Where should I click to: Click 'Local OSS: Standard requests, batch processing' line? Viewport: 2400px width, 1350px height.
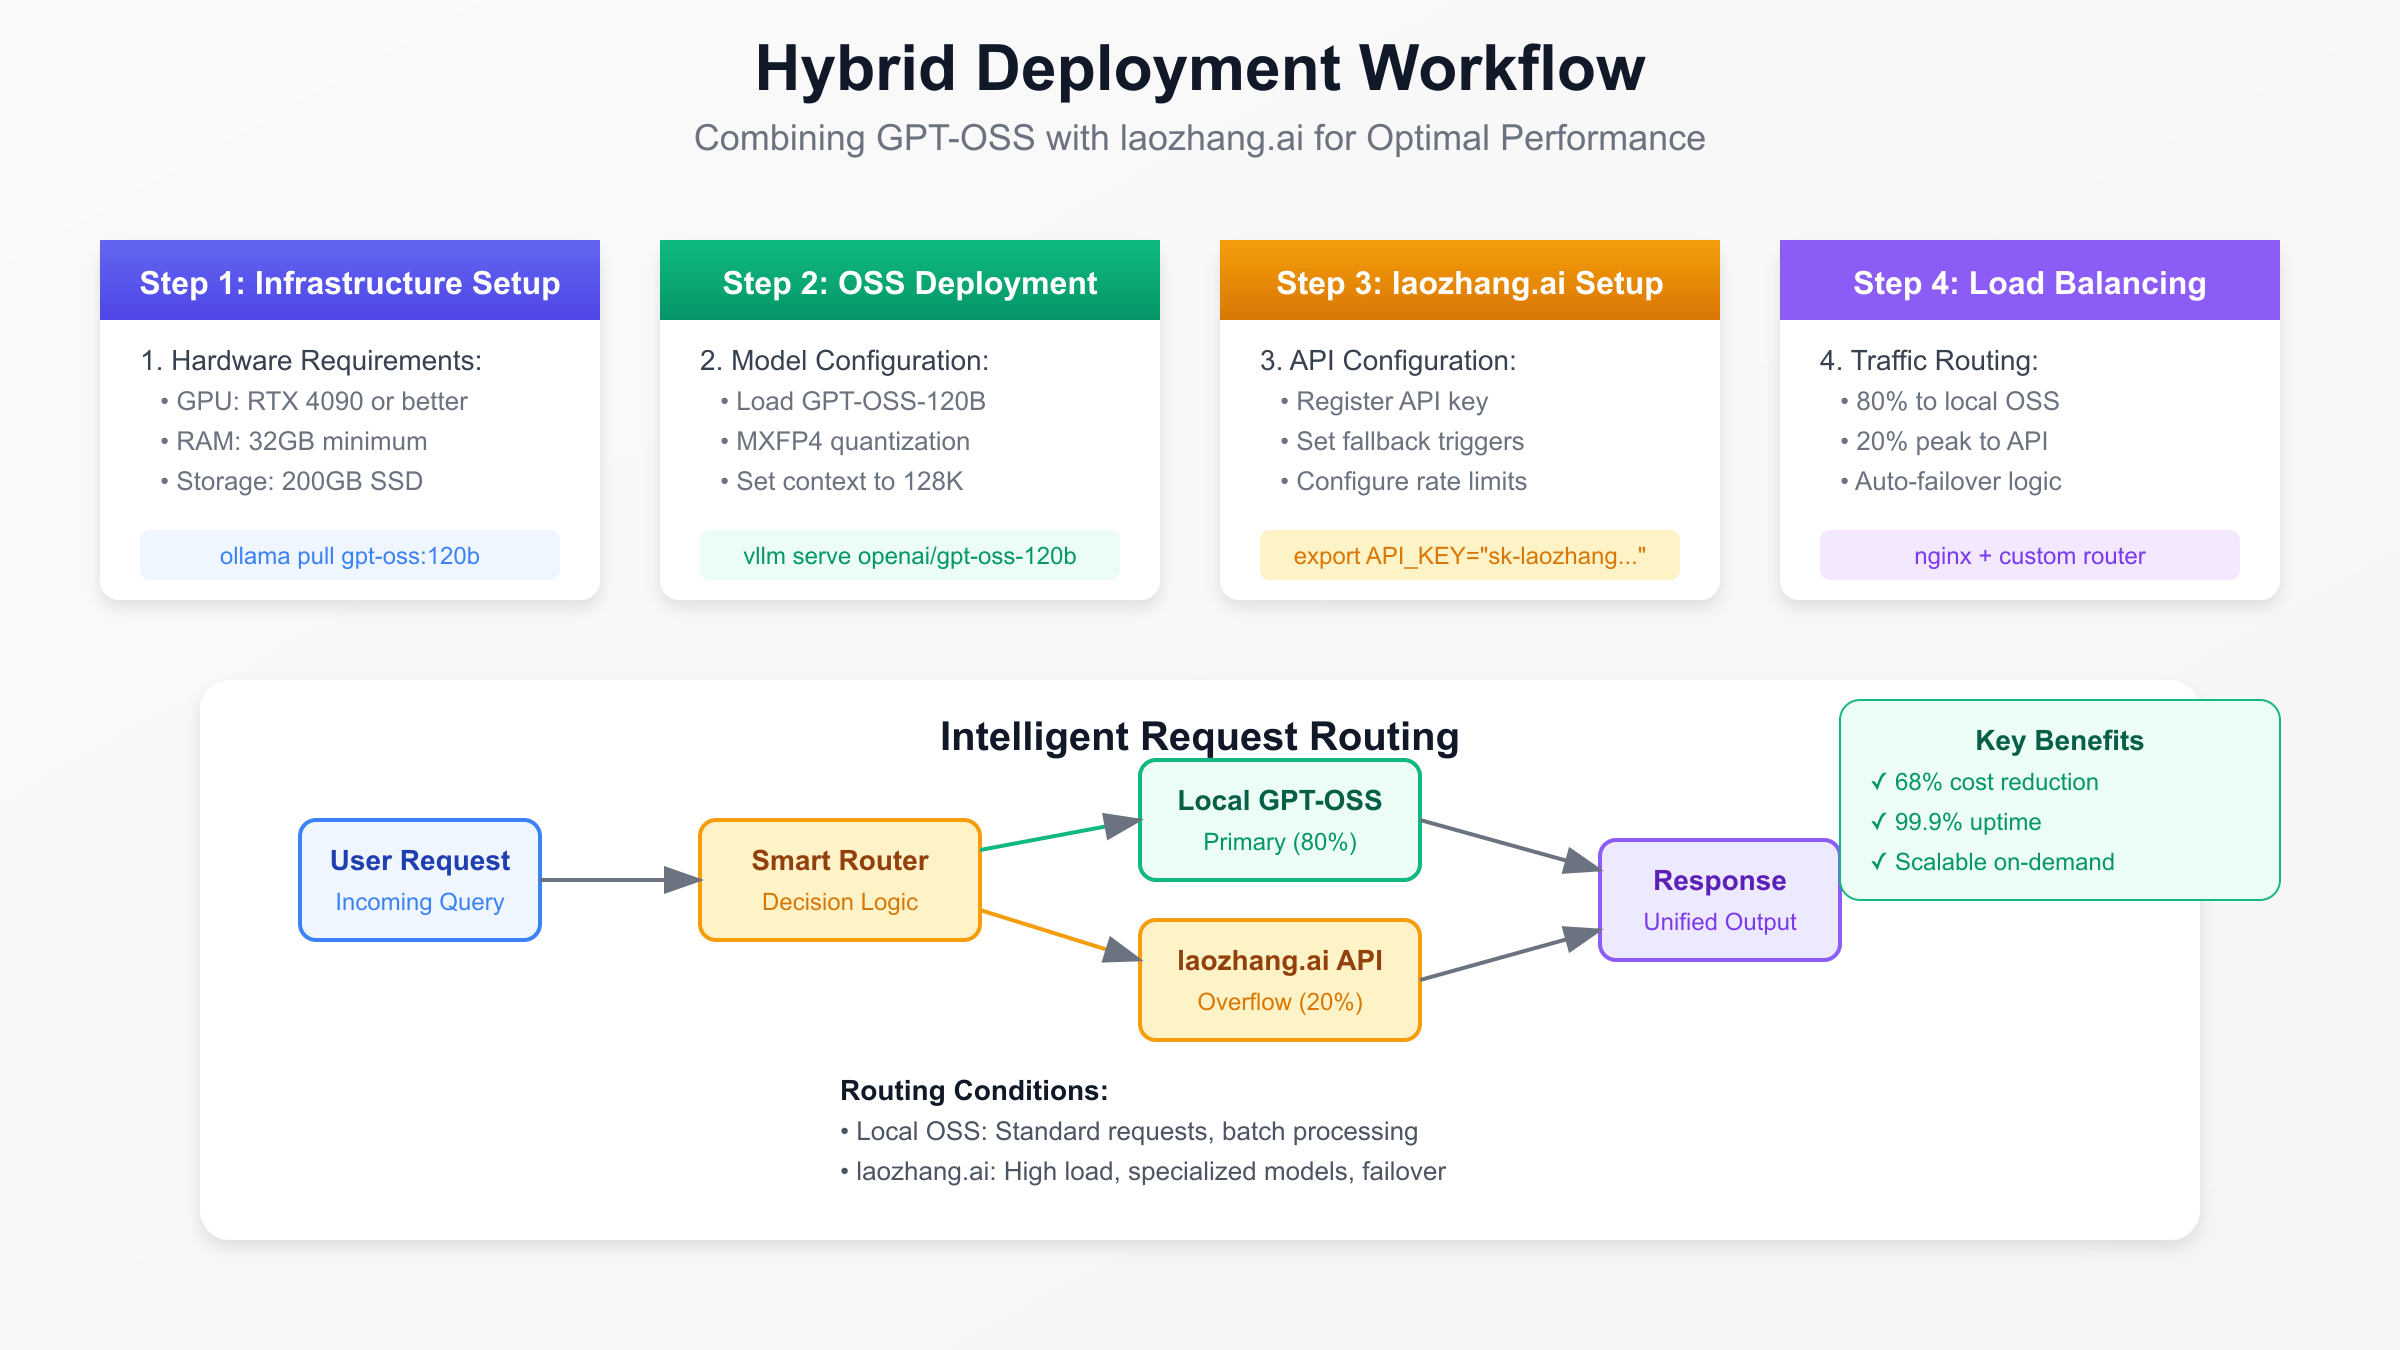pos(1129,1131)
